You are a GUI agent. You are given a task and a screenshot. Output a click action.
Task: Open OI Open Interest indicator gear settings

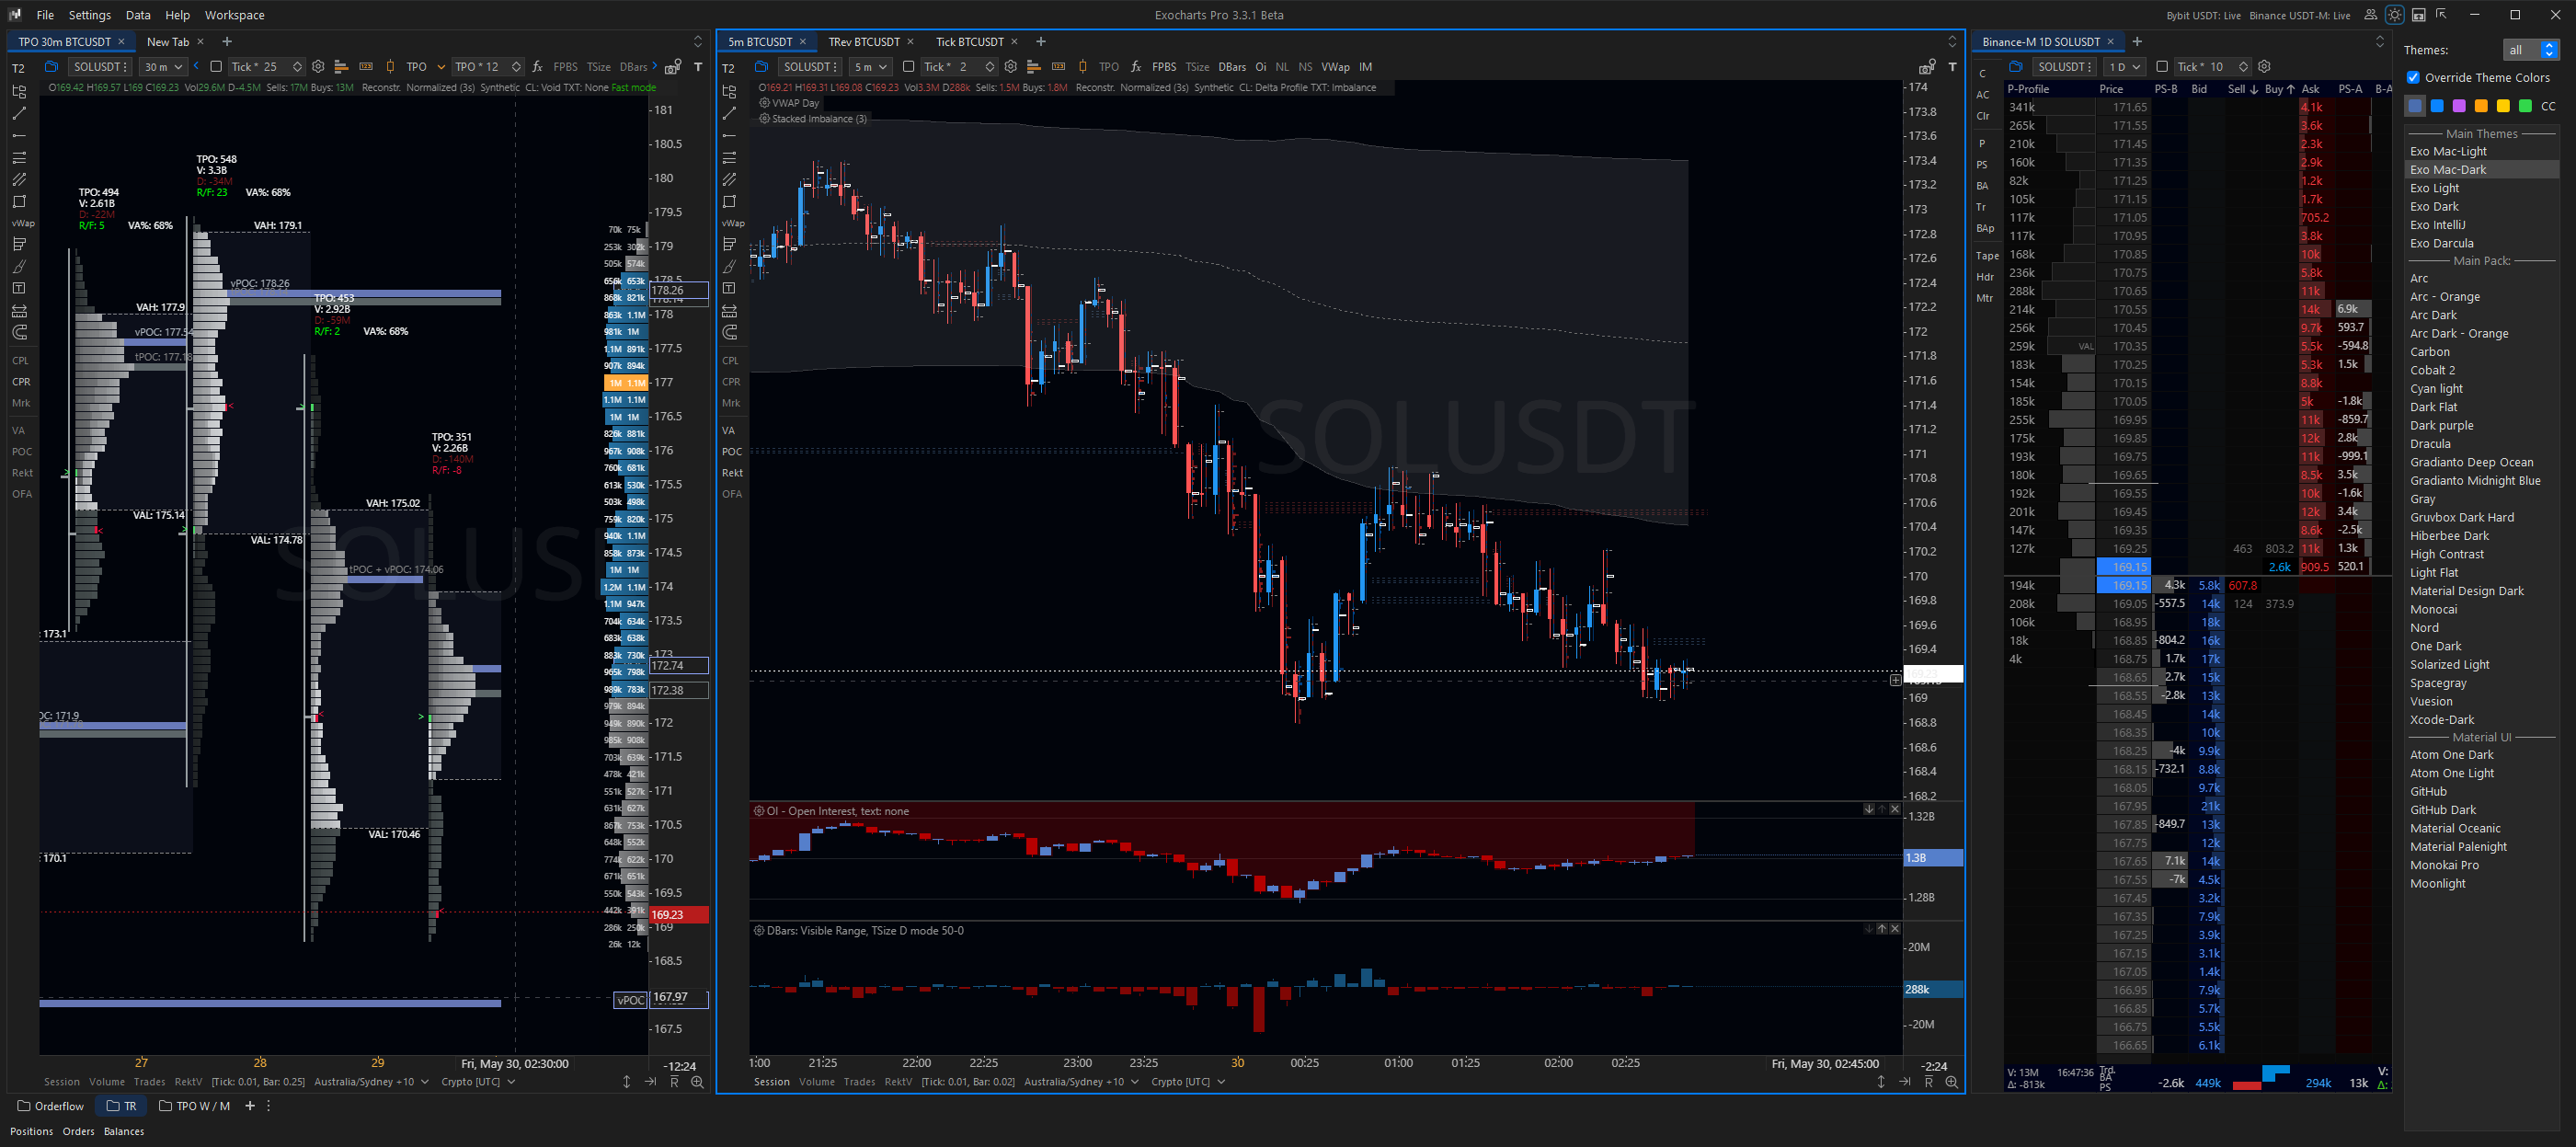[x=759, y=811]
